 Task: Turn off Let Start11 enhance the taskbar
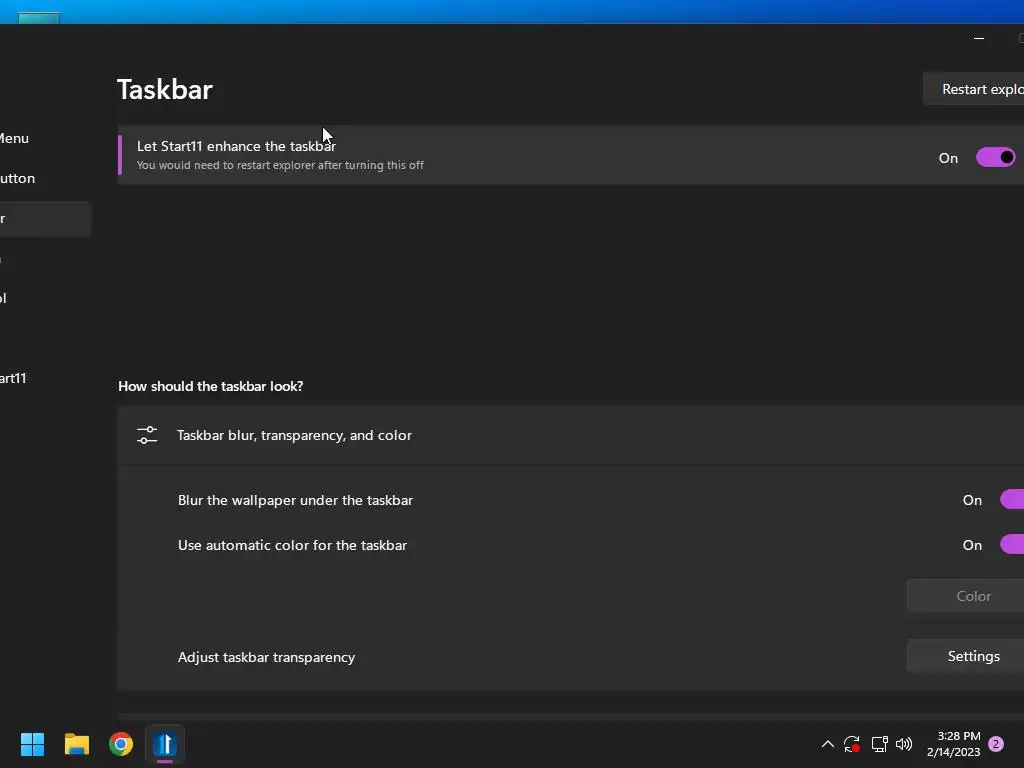click(995, 157)
